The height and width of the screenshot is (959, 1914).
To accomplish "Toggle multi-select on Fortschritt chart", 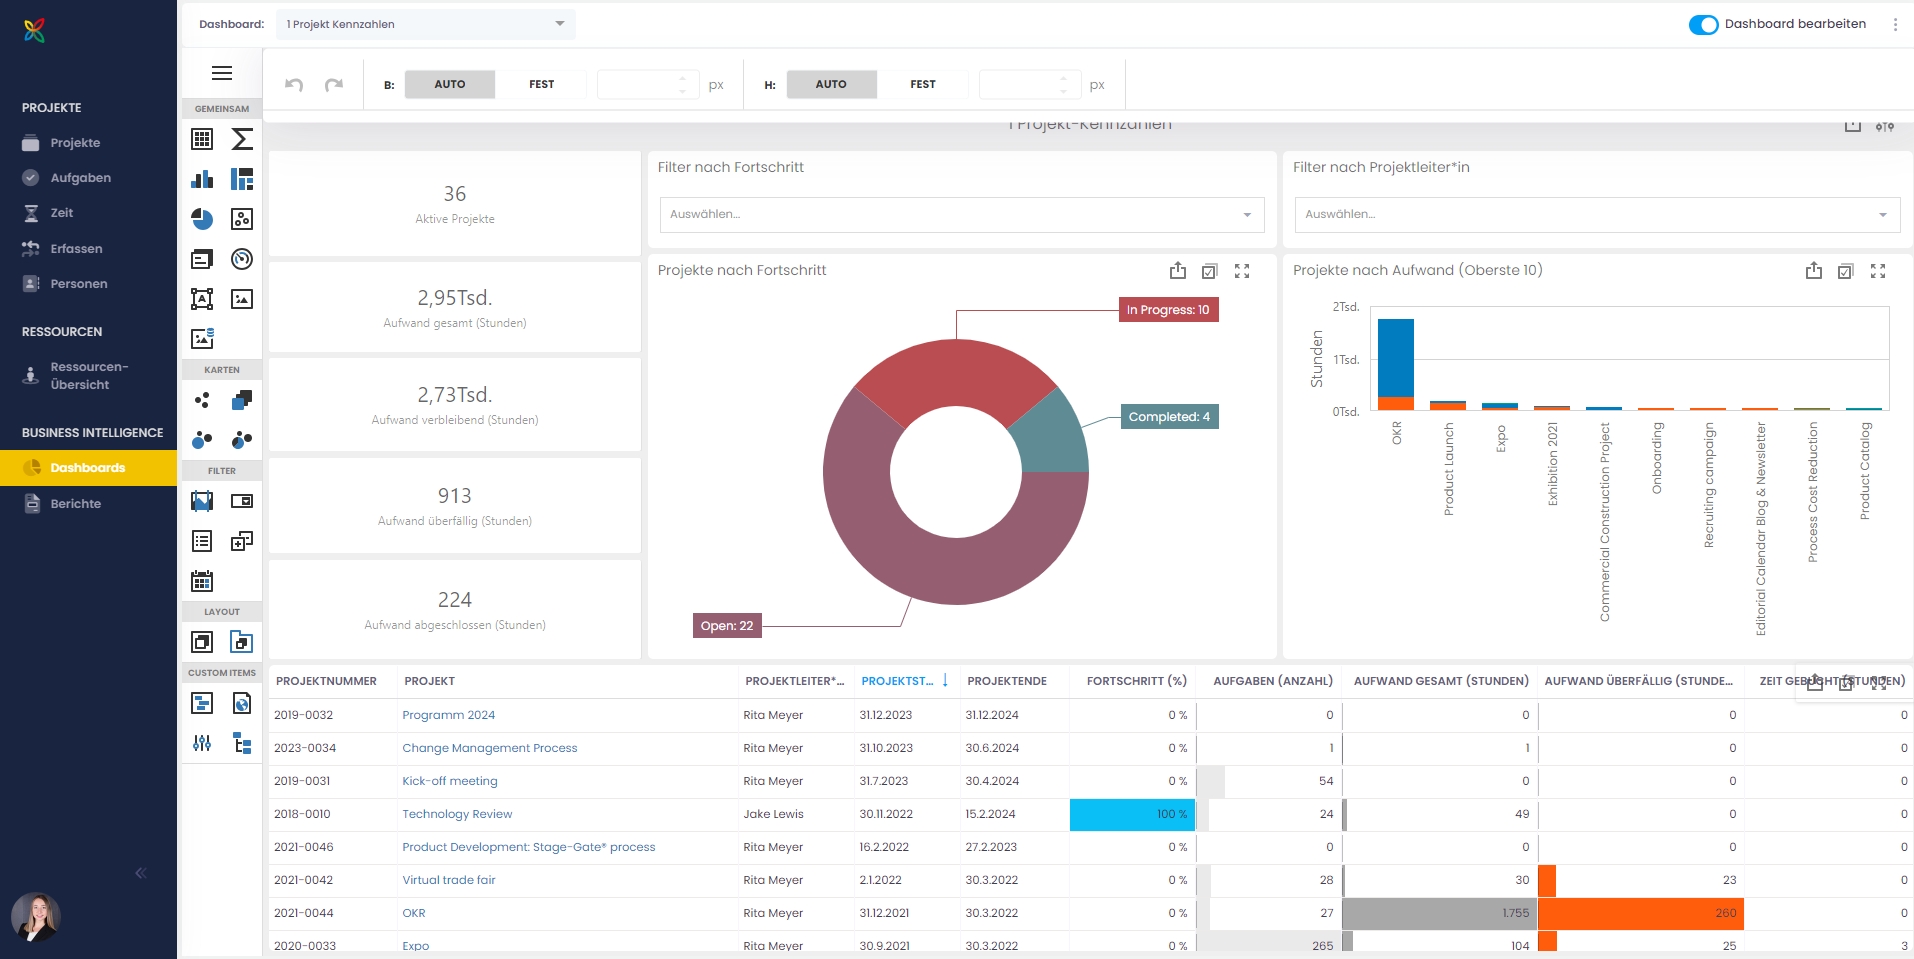I will tap(1210, 271).
